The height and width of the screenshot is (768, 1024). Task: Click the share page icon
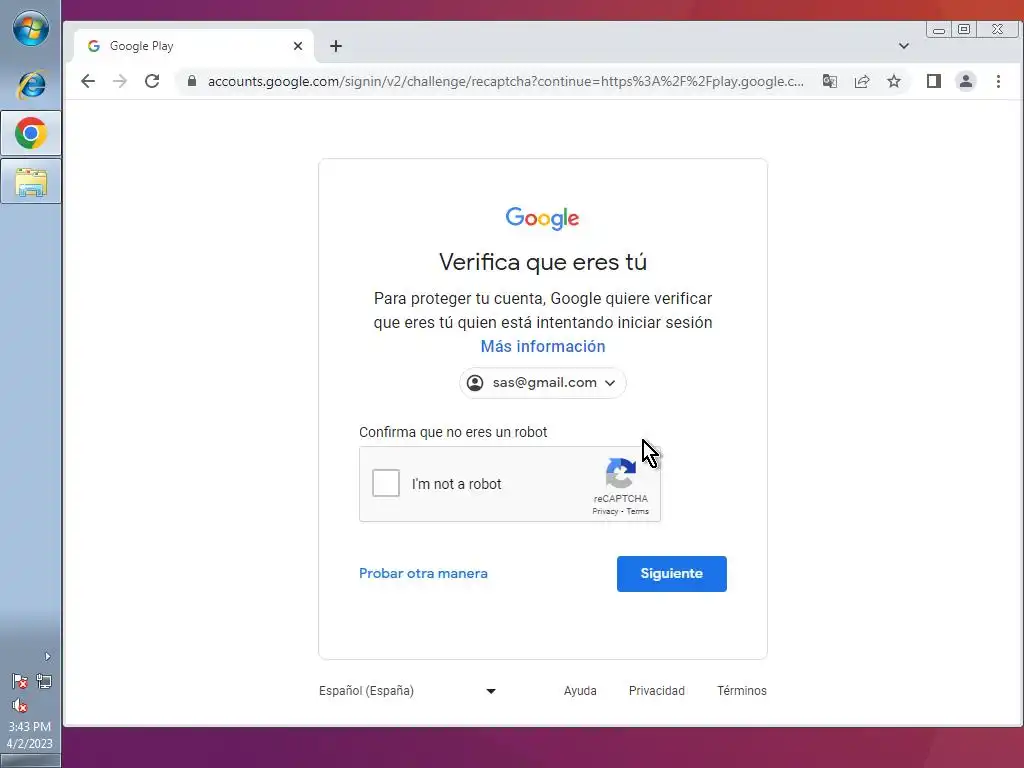(x=862, y=81)
